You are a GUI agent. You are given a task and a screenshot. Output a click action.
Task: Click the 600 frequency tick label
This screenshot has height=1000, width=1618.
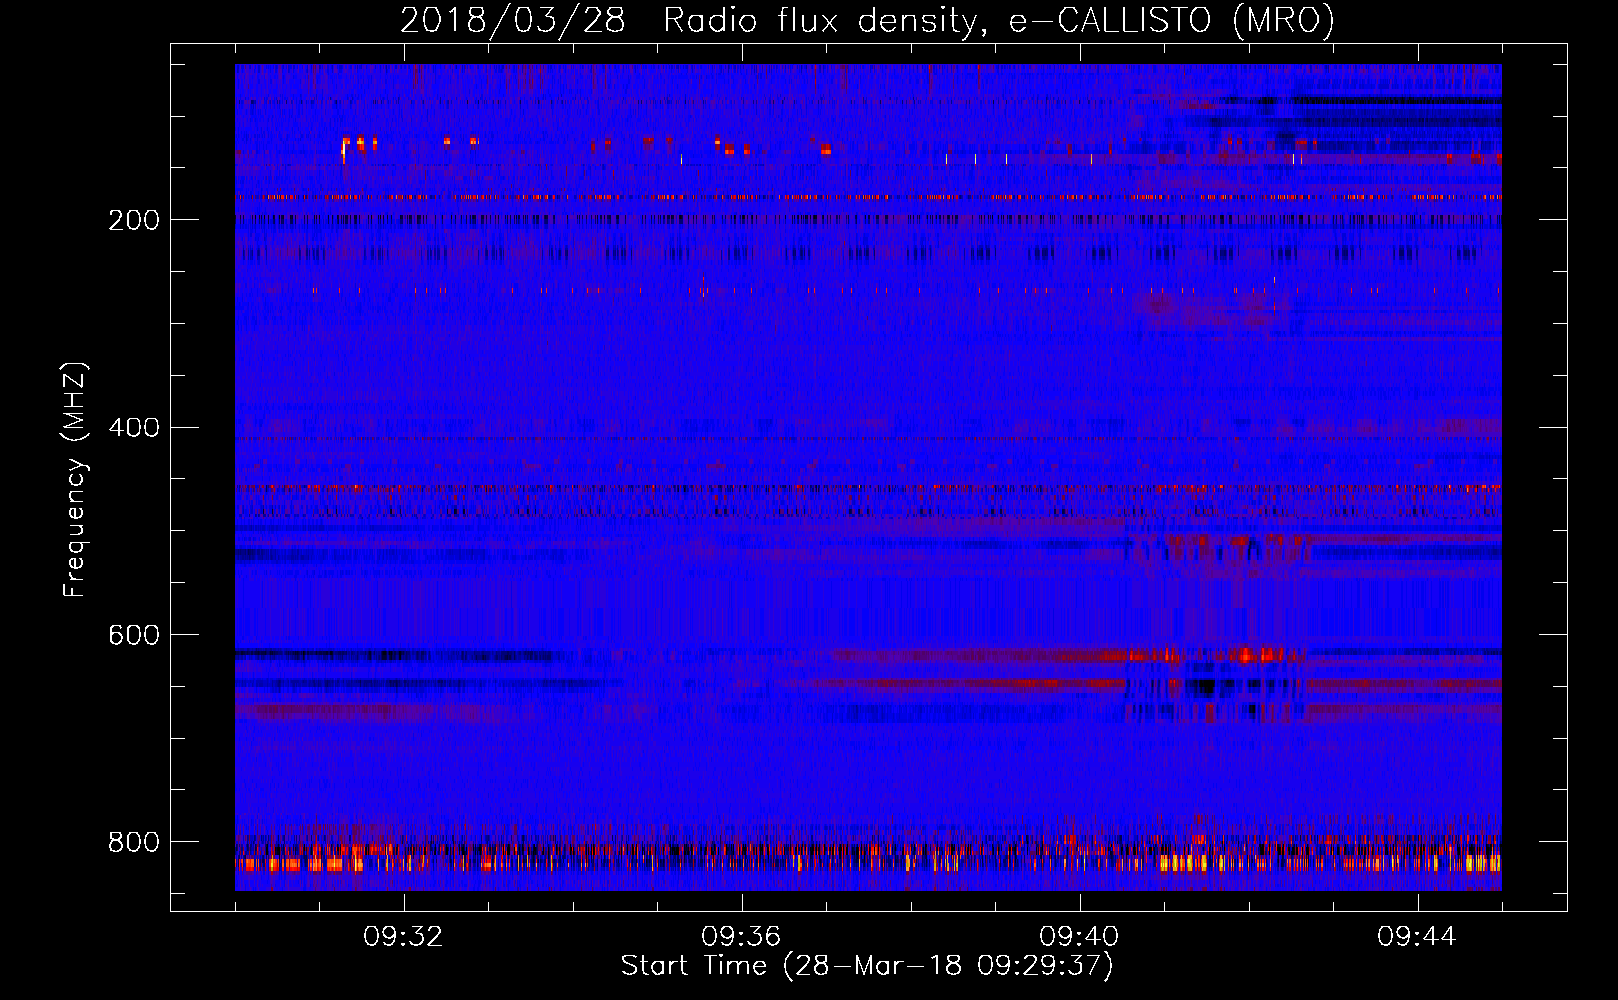tap(134, 636)
